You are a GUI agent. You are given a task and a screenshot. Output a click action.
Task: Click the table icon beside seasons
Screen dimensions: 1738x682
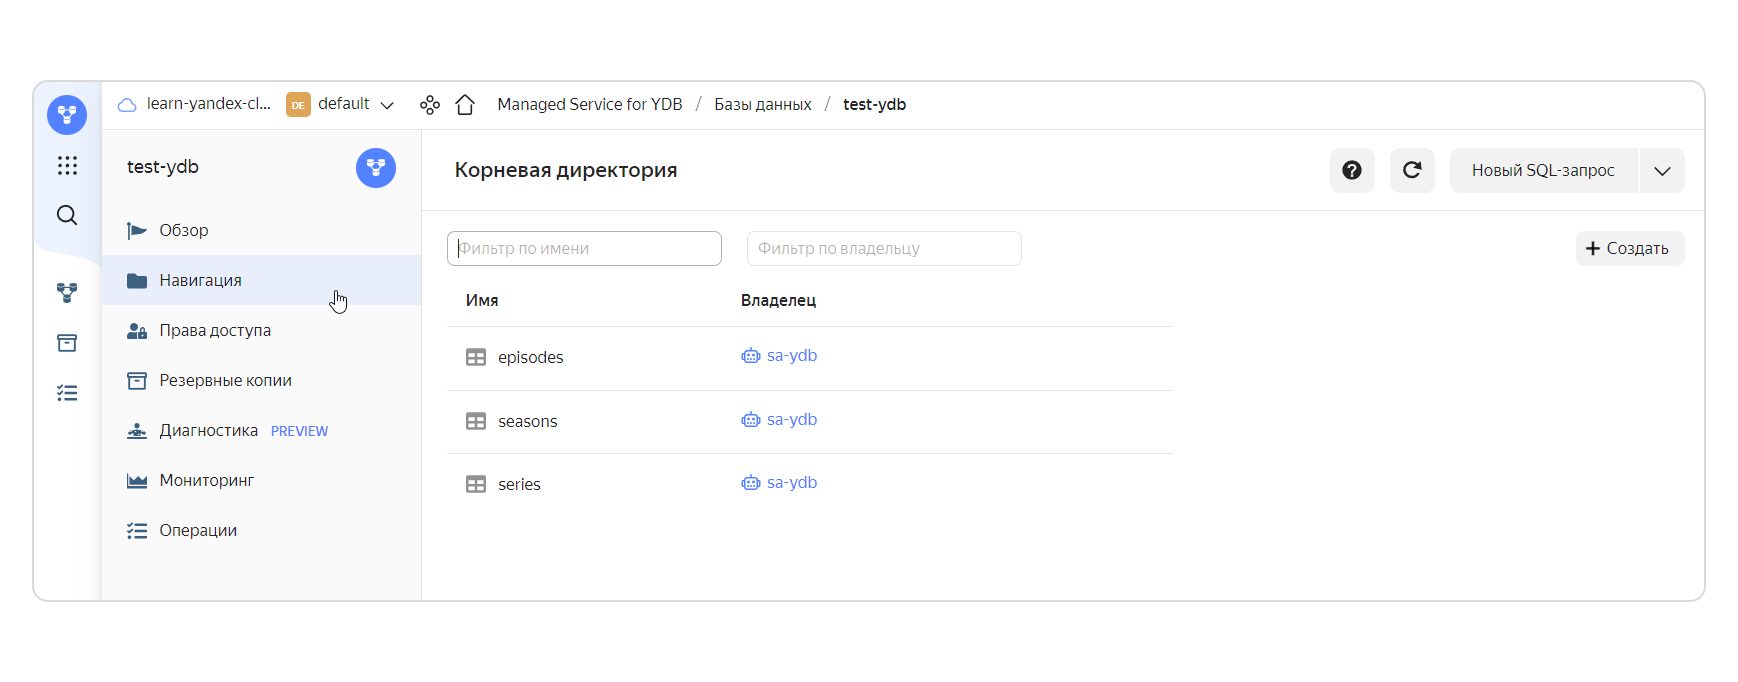point(476,421)
